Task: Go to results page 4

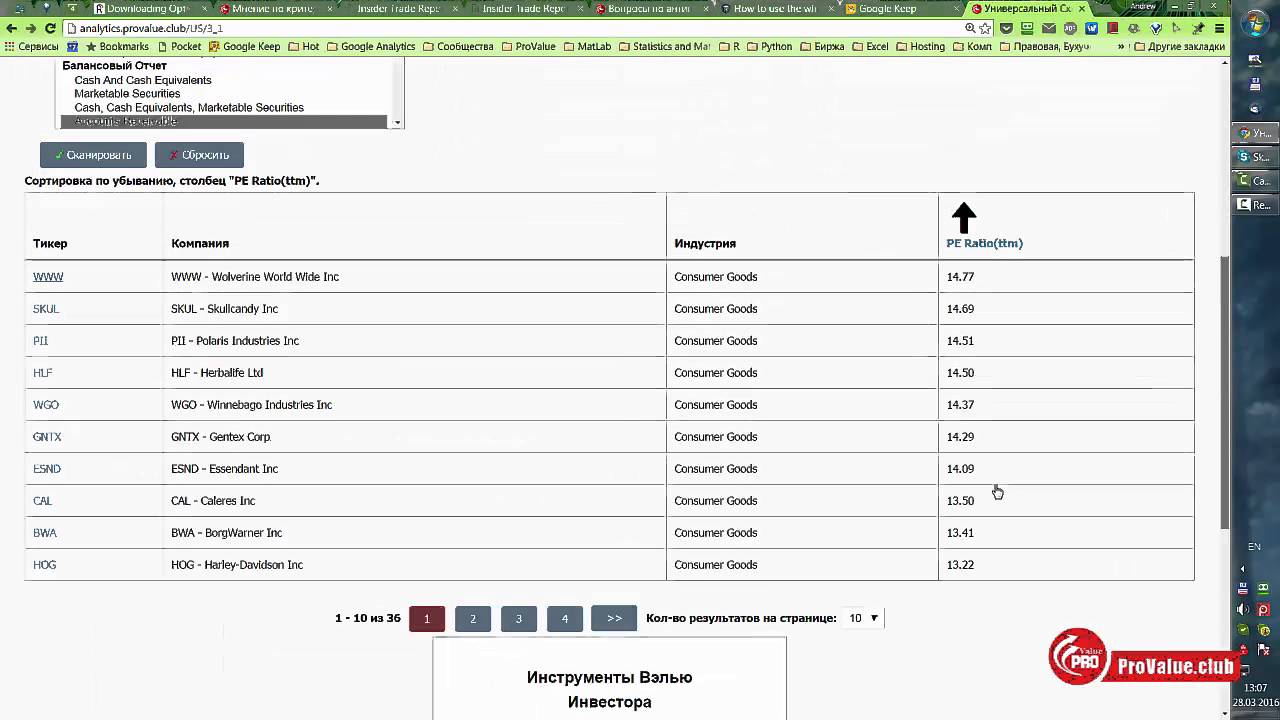Action: [564, 618]
